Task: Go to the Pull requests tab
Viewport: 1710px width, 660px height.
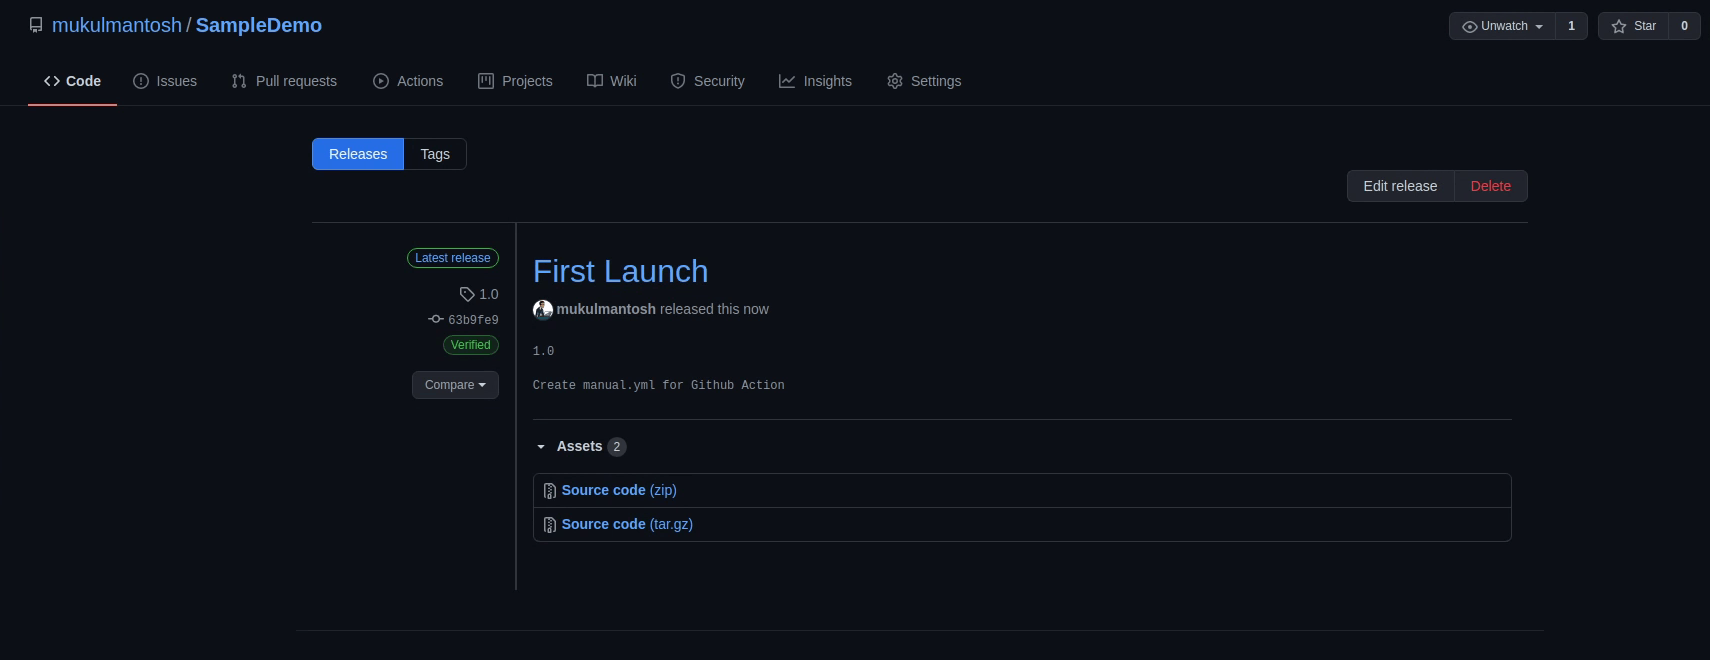Action: point(284,81)
